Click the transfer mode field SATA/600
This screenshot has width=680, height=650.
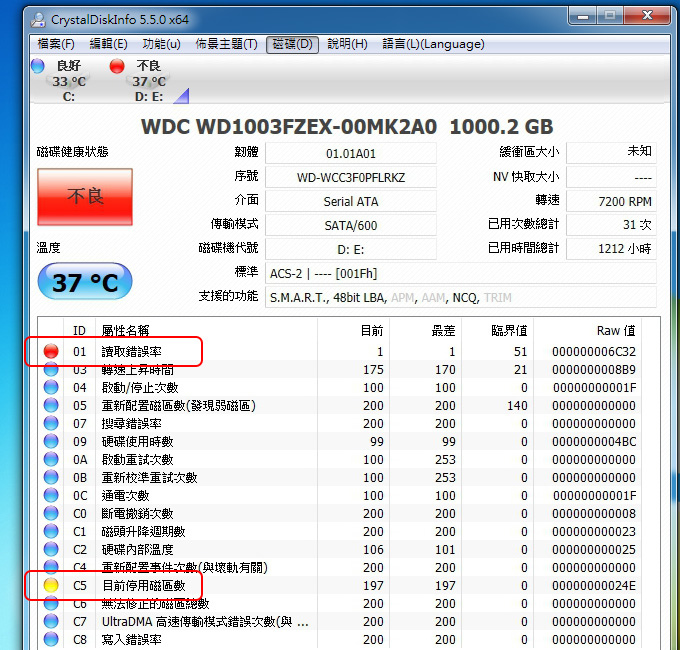click(351, 225)
